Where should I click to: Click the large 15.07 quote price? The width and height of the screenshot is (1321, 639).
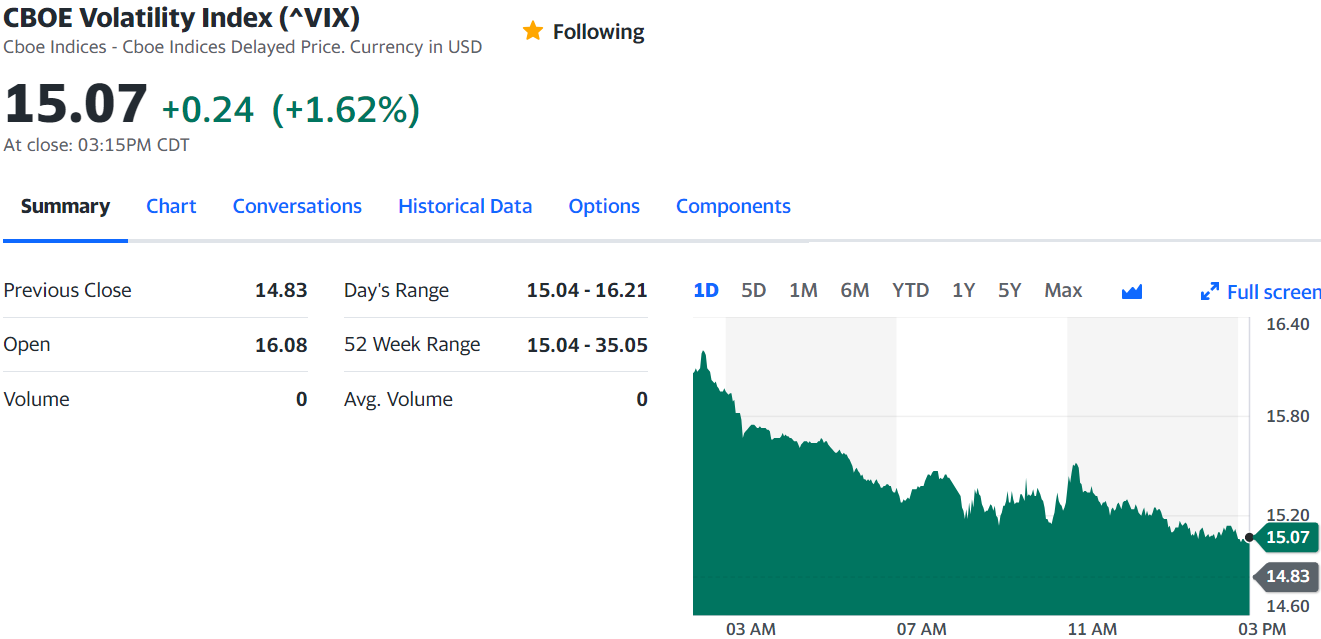(76, 104)
